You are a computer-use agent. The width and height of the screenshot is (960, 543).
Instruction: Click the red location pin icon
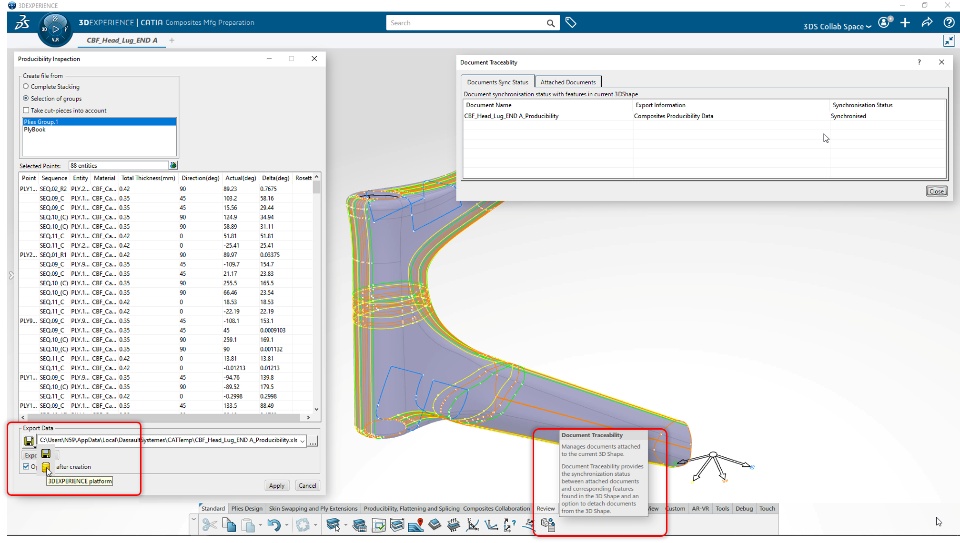click(416, 525)
